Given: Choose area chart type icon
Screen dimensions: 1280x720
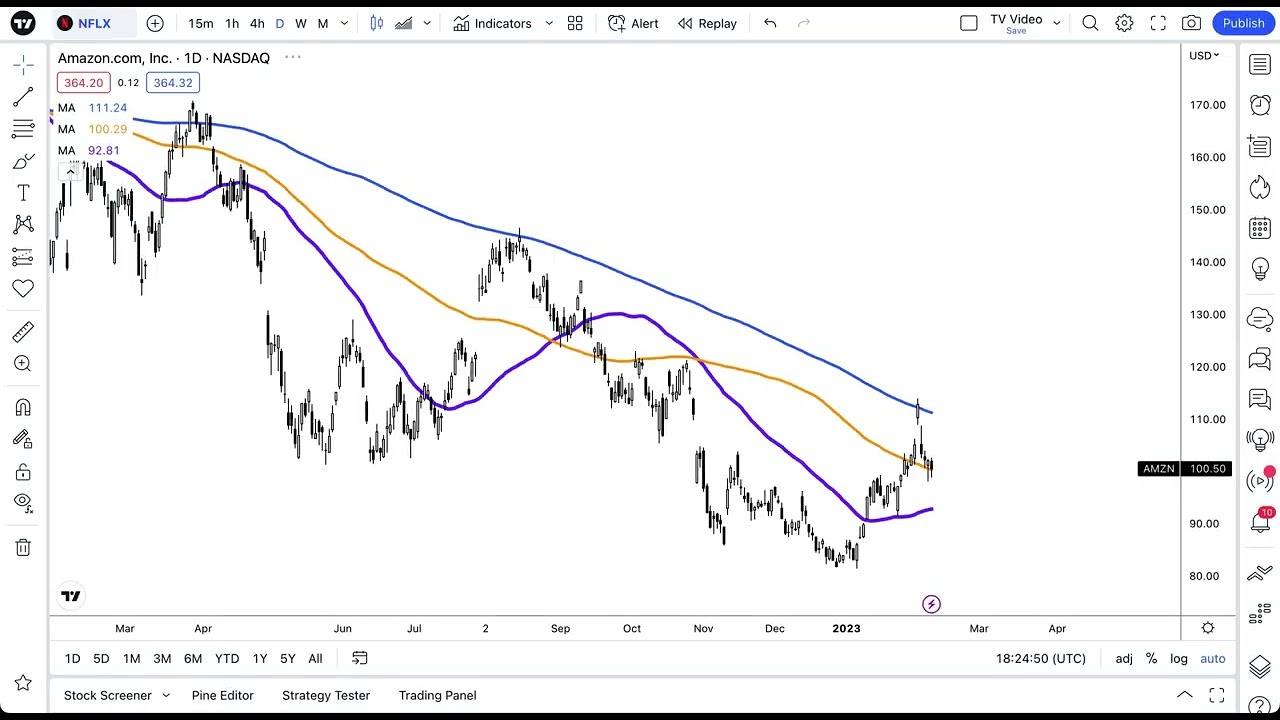Looking at the screenshot, I should [404, 23].
